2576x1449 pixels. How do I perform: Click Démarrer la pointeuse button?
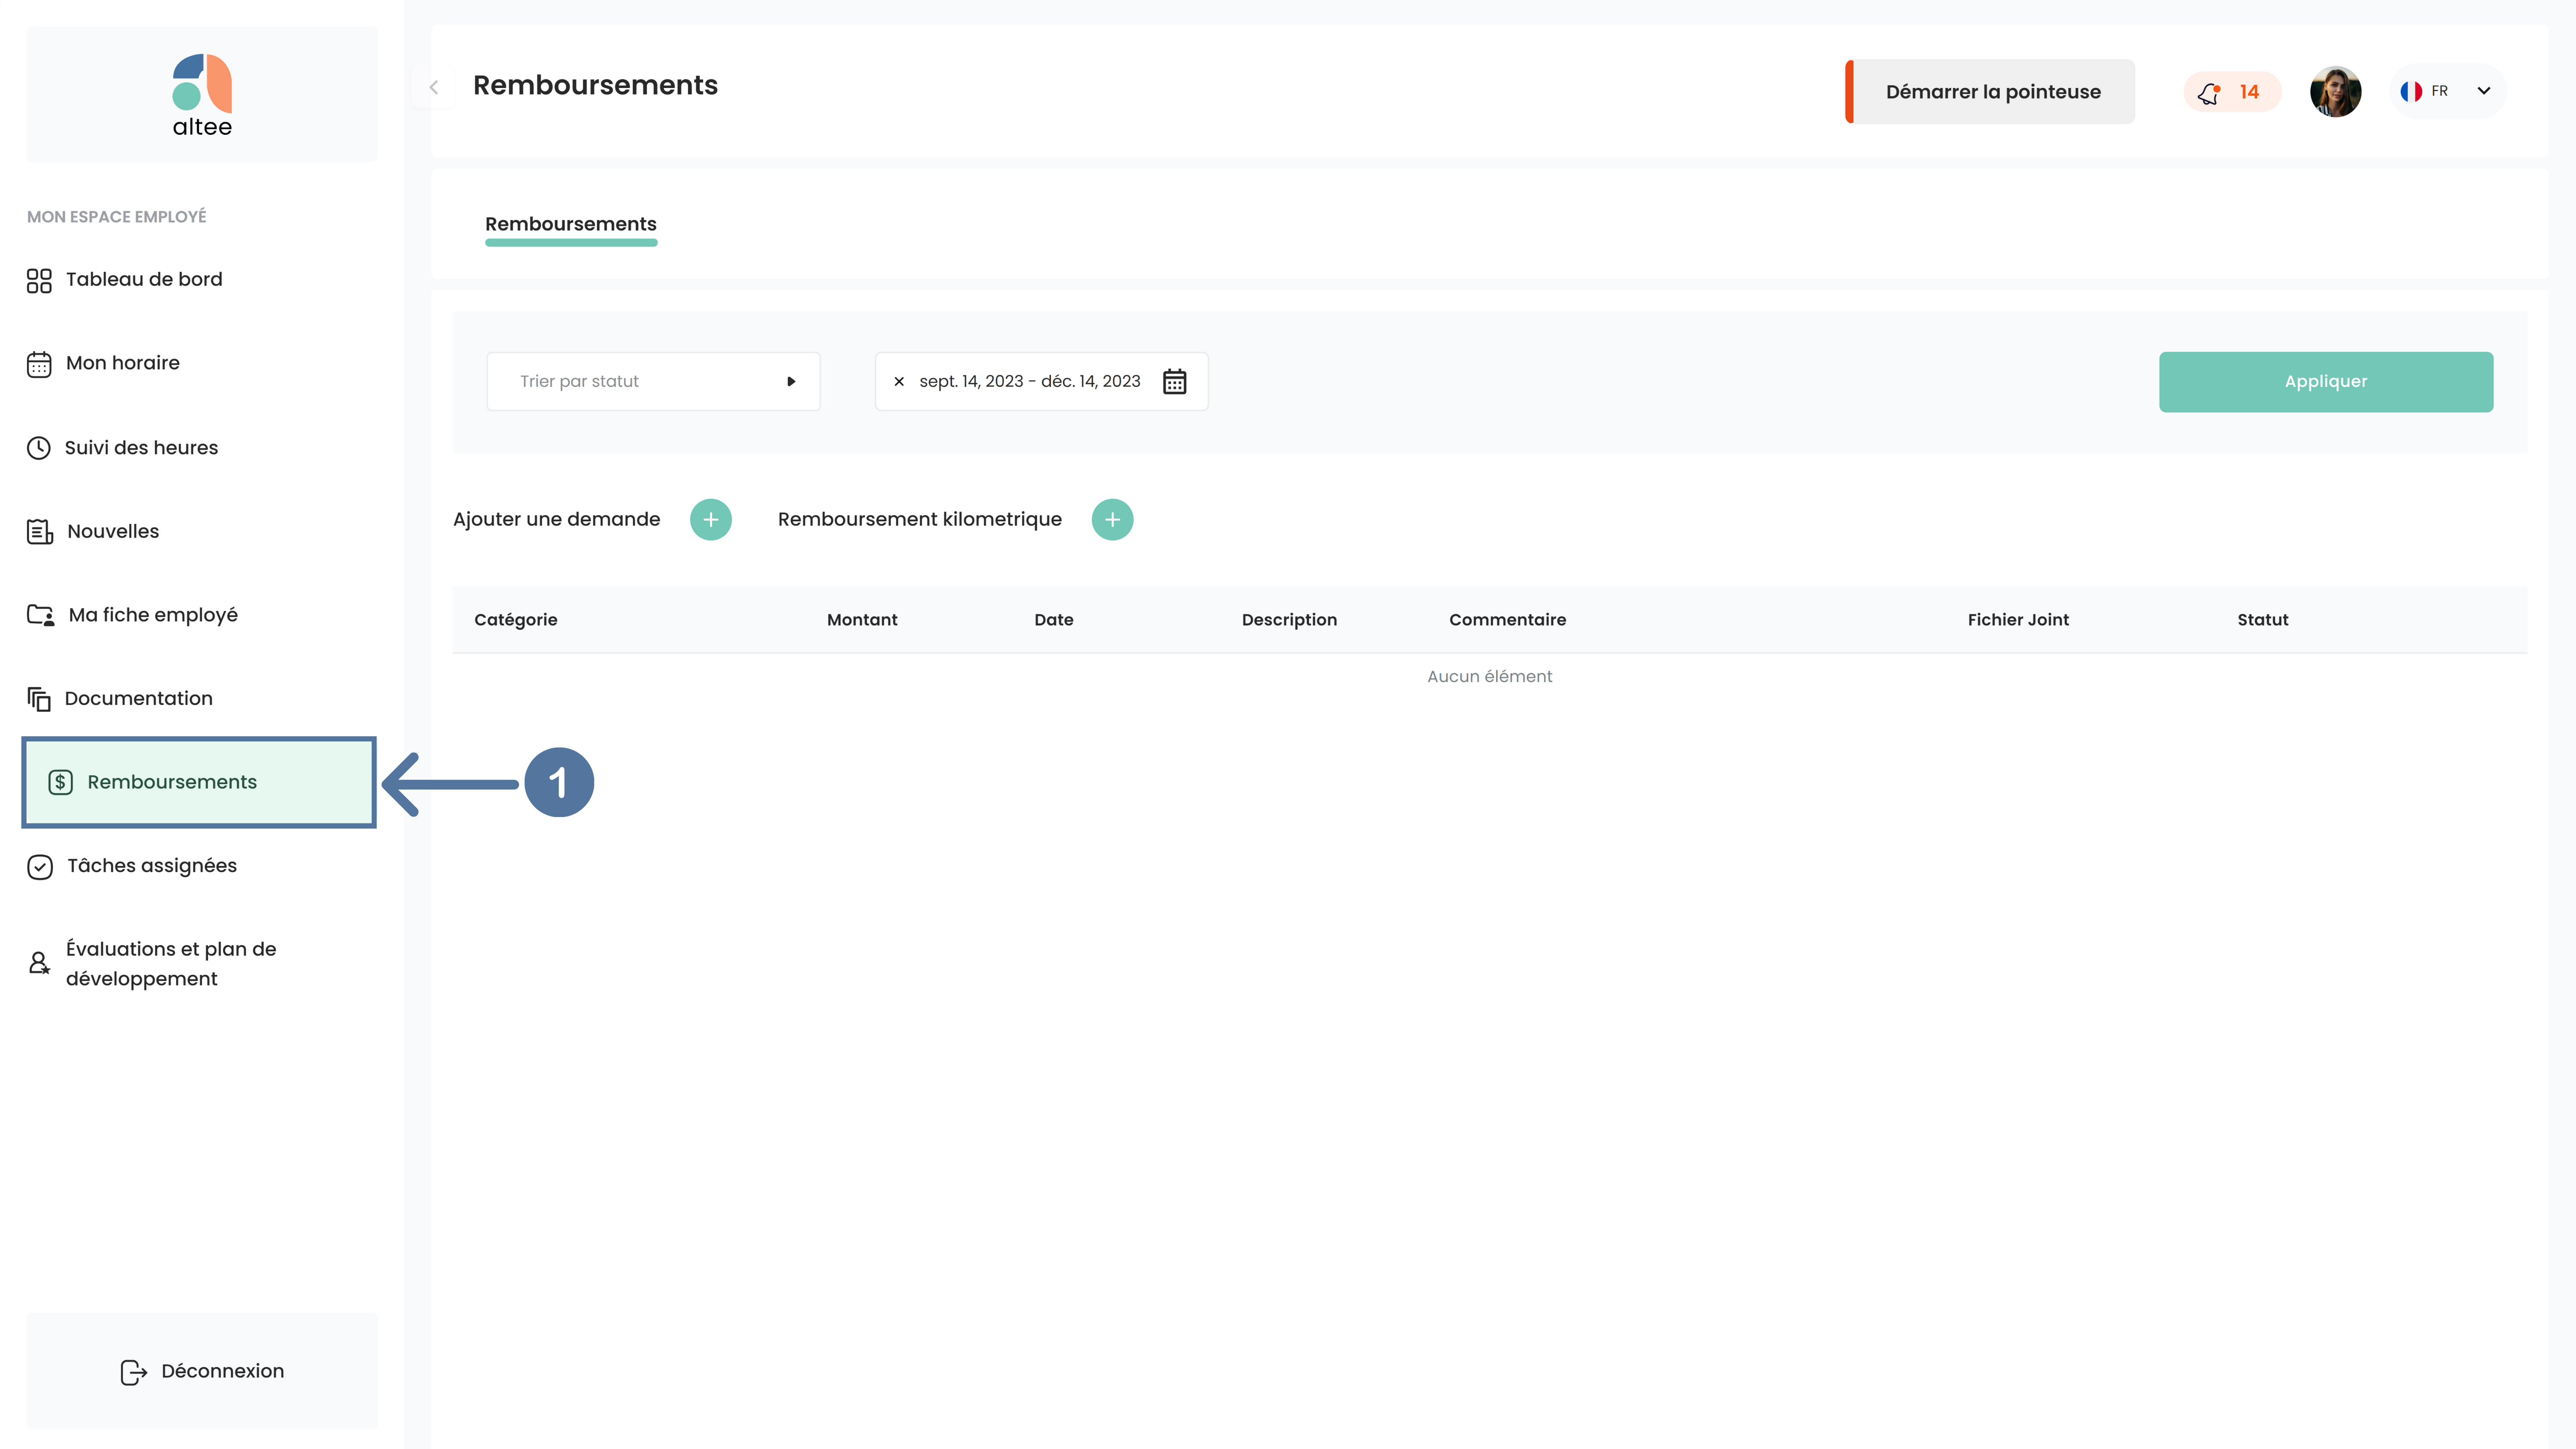pyautogui.click(x=1990, y=92)
